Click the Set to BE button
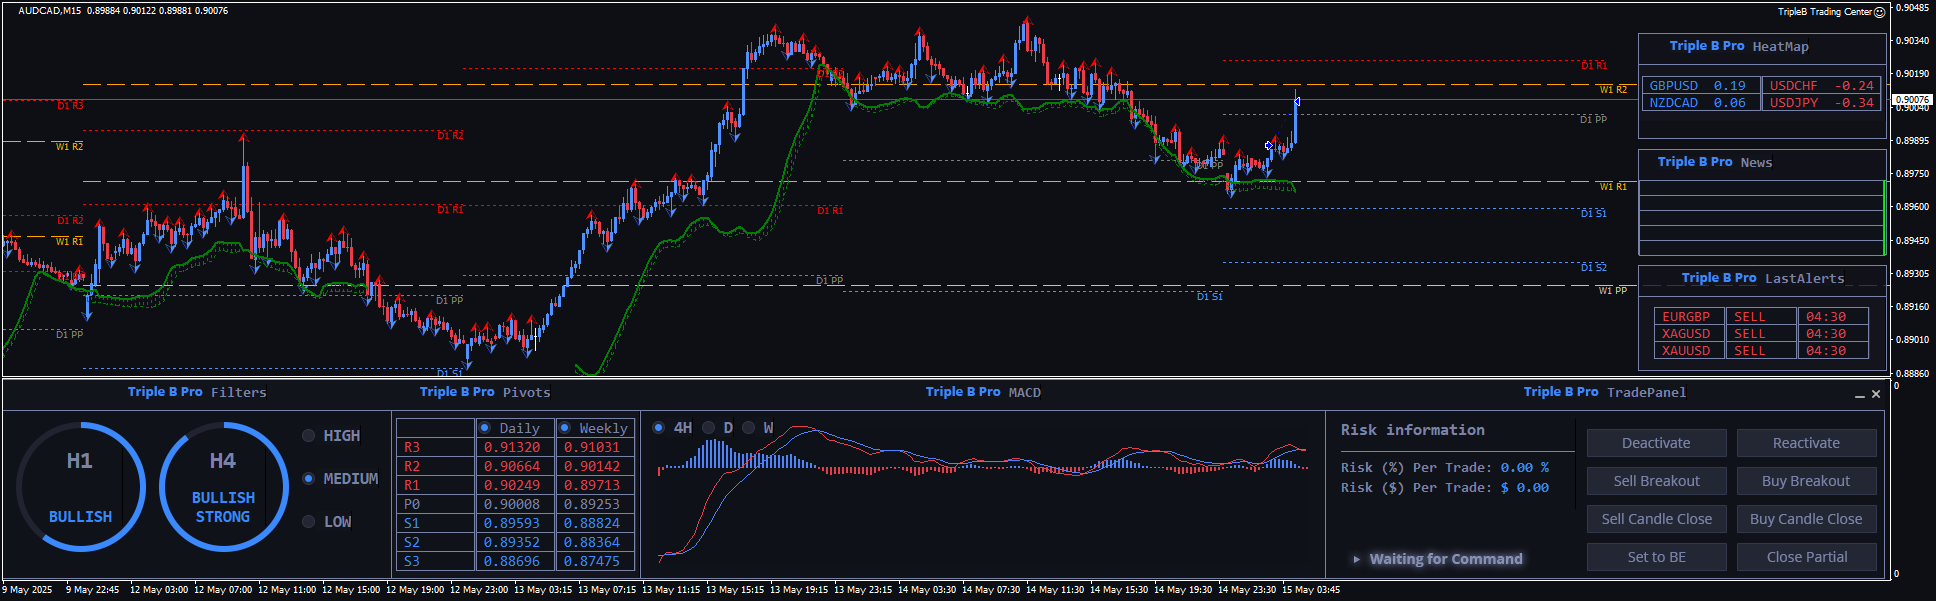Screen dimensions: 1936x601 [1656, 557]
